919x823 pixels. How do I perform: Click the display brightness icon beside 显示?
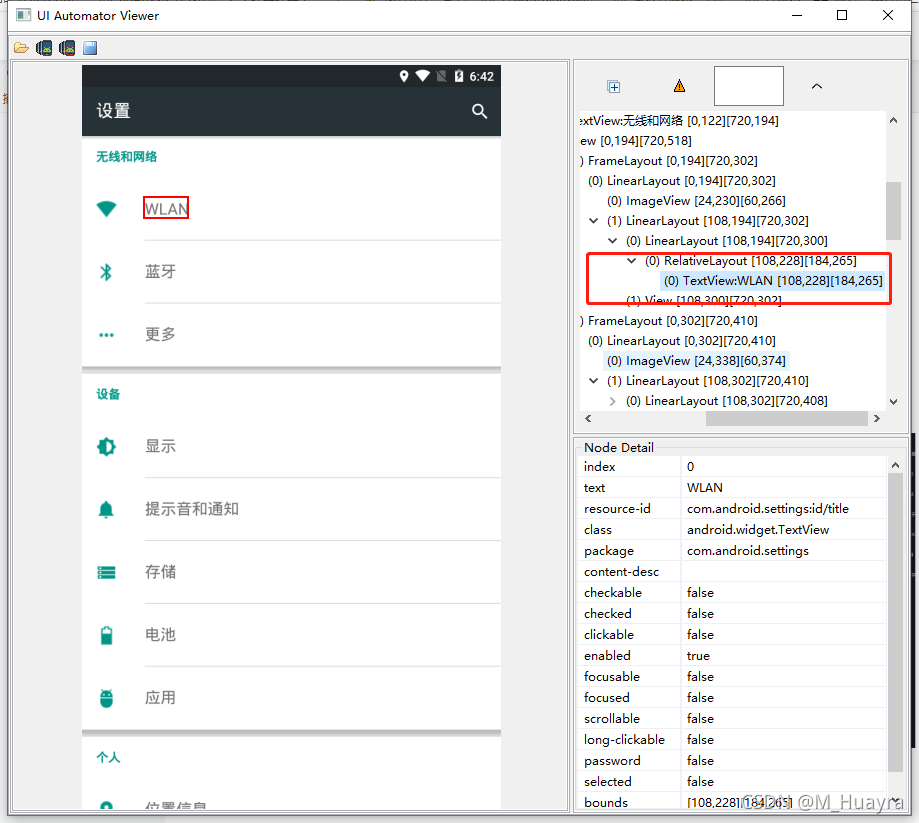107,447
